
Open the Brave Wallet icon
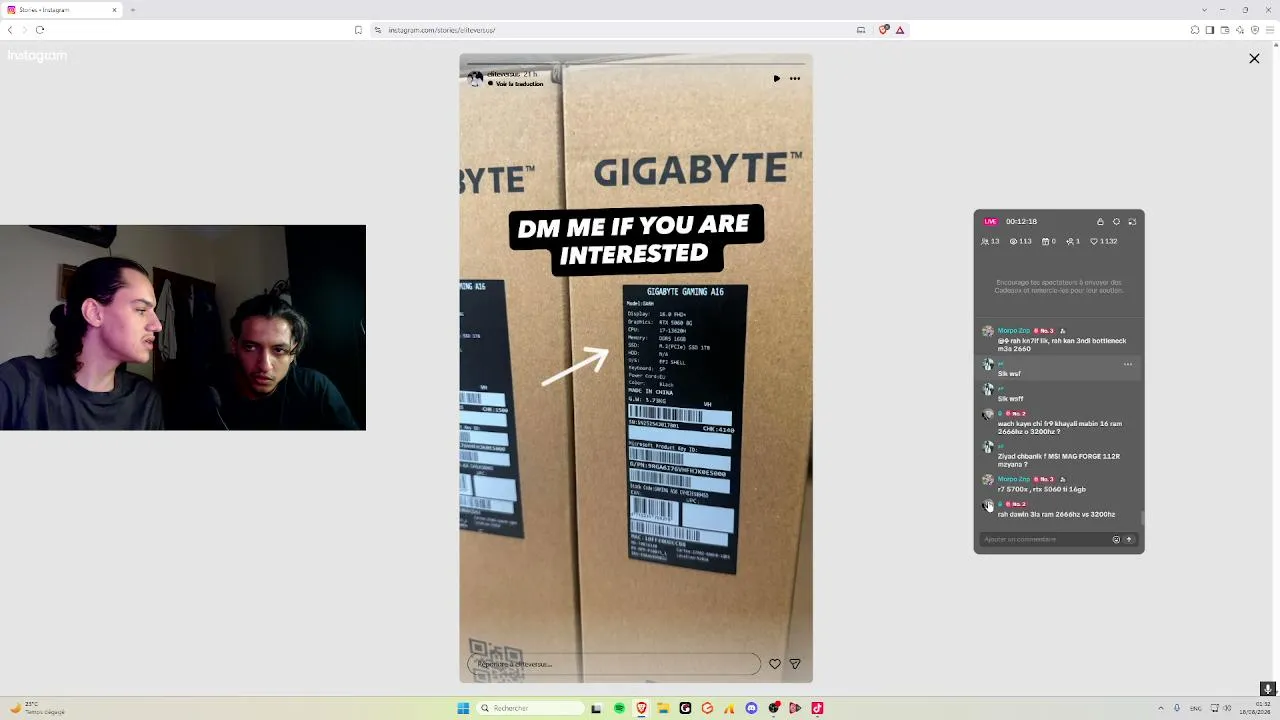coord(1225,30)
